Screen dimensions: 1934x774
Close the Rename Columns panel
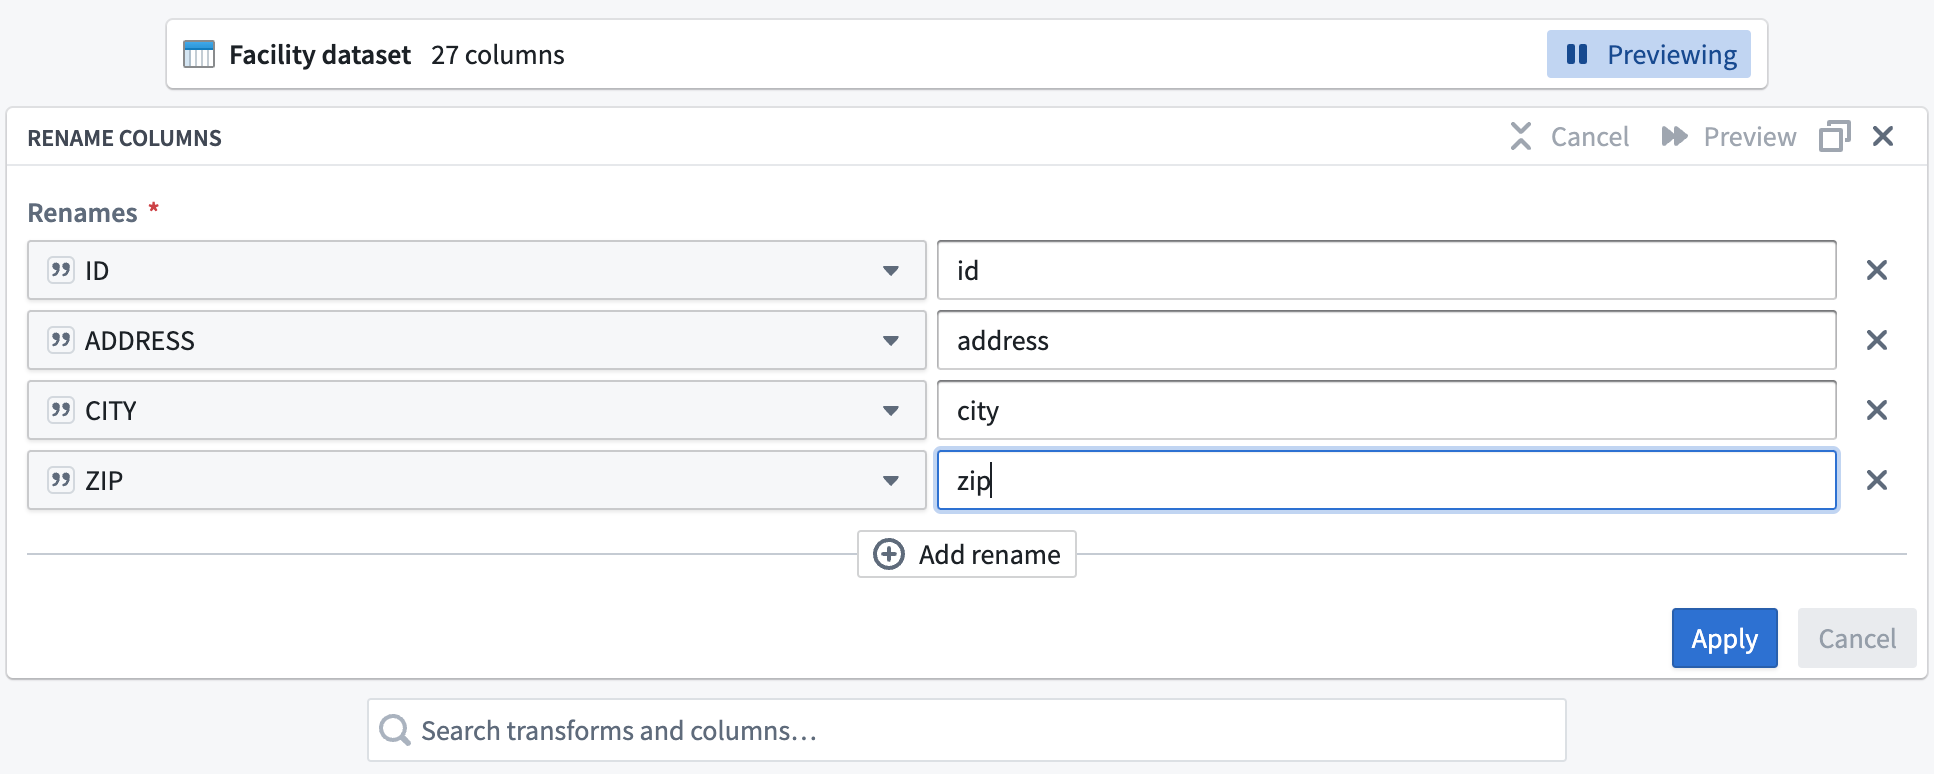click(1882, 136)
